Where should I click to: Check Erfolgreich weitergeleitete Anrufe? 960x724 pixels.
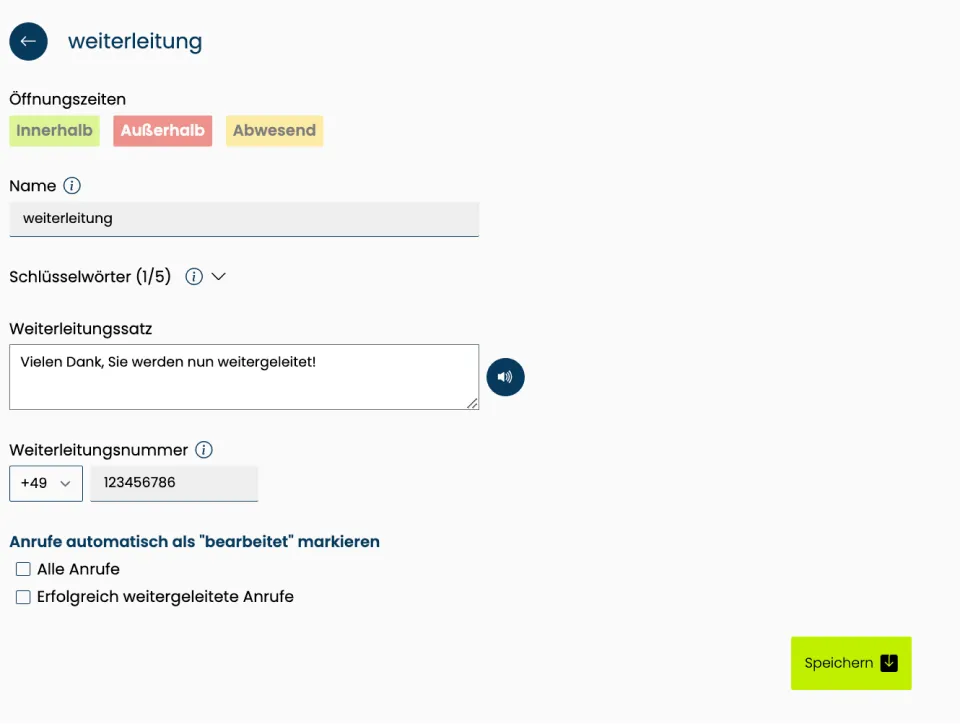23,597
